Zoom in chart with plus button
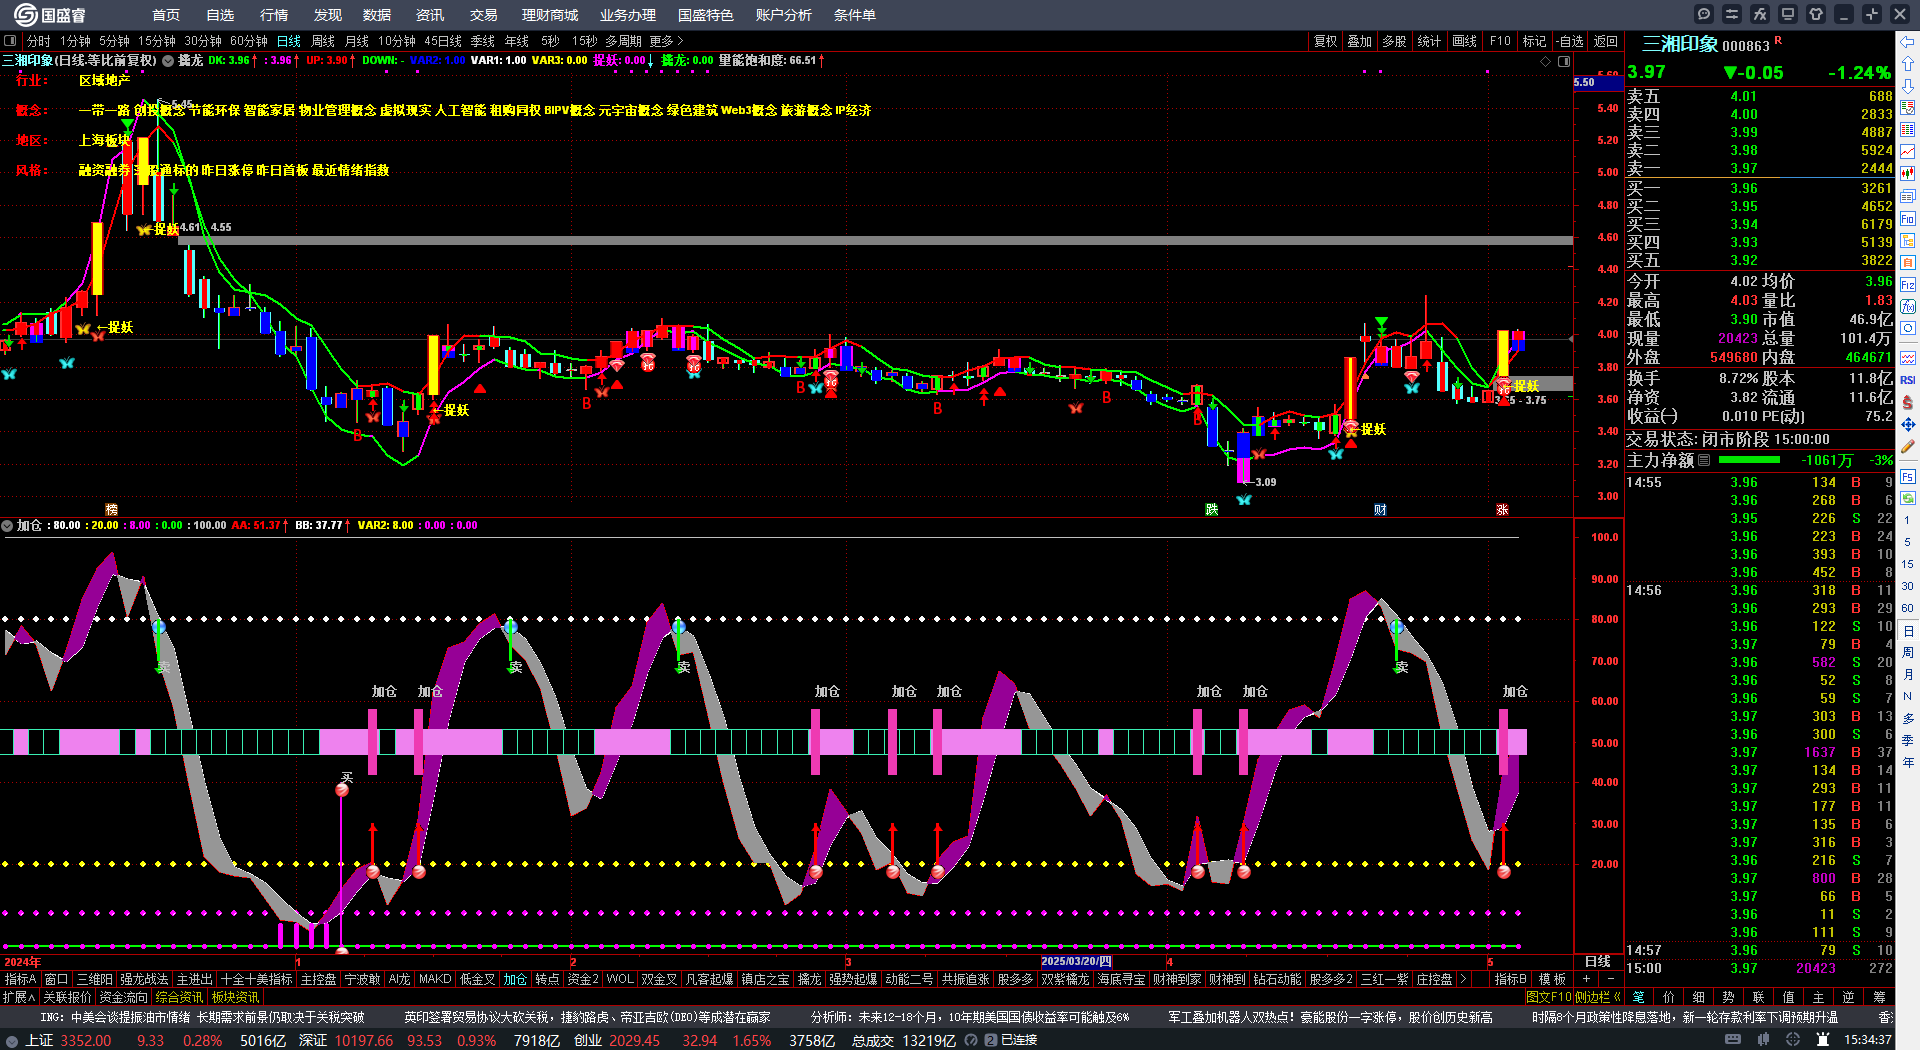1920x1050 pixels. [1586, 979]
